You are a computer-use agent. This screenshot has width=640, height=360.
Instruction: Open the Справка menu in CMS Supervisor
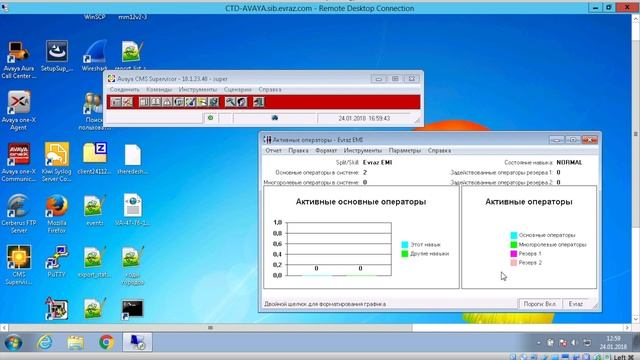[270, 89]
